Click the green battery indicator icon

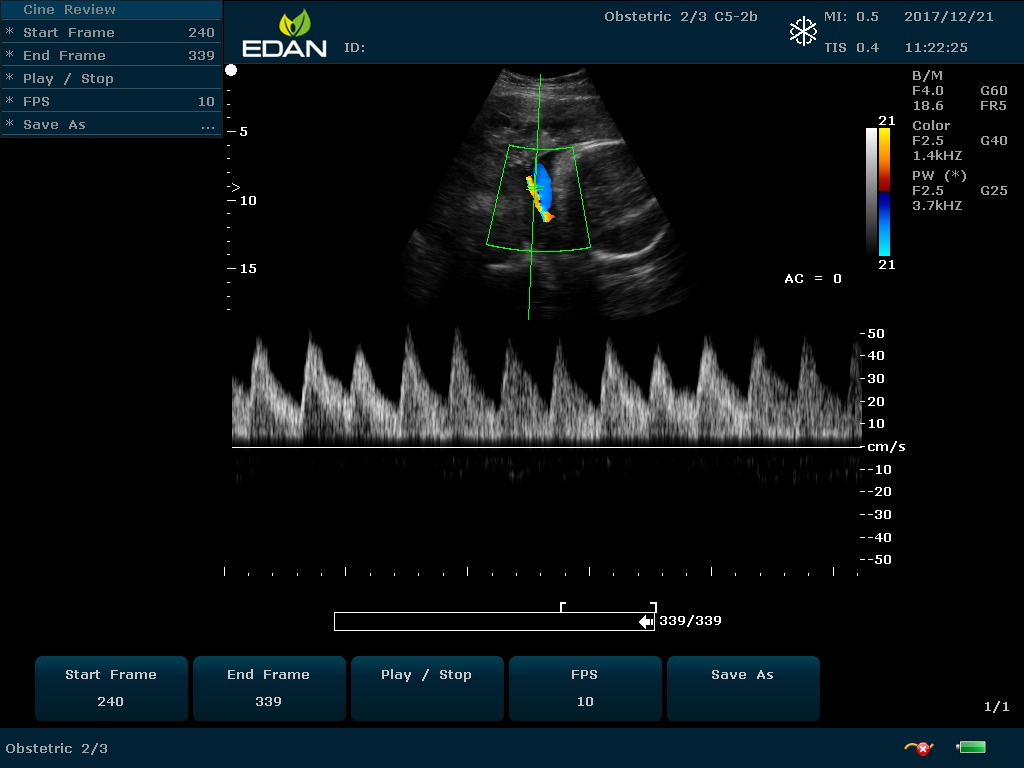pos(971,747)
